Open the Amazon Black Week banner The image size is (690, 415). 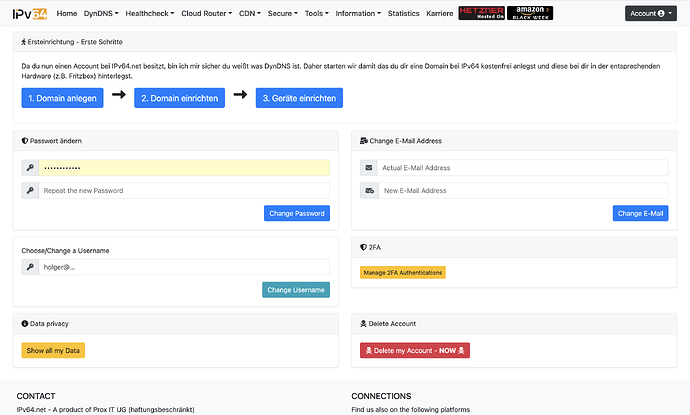click(530, 13)
